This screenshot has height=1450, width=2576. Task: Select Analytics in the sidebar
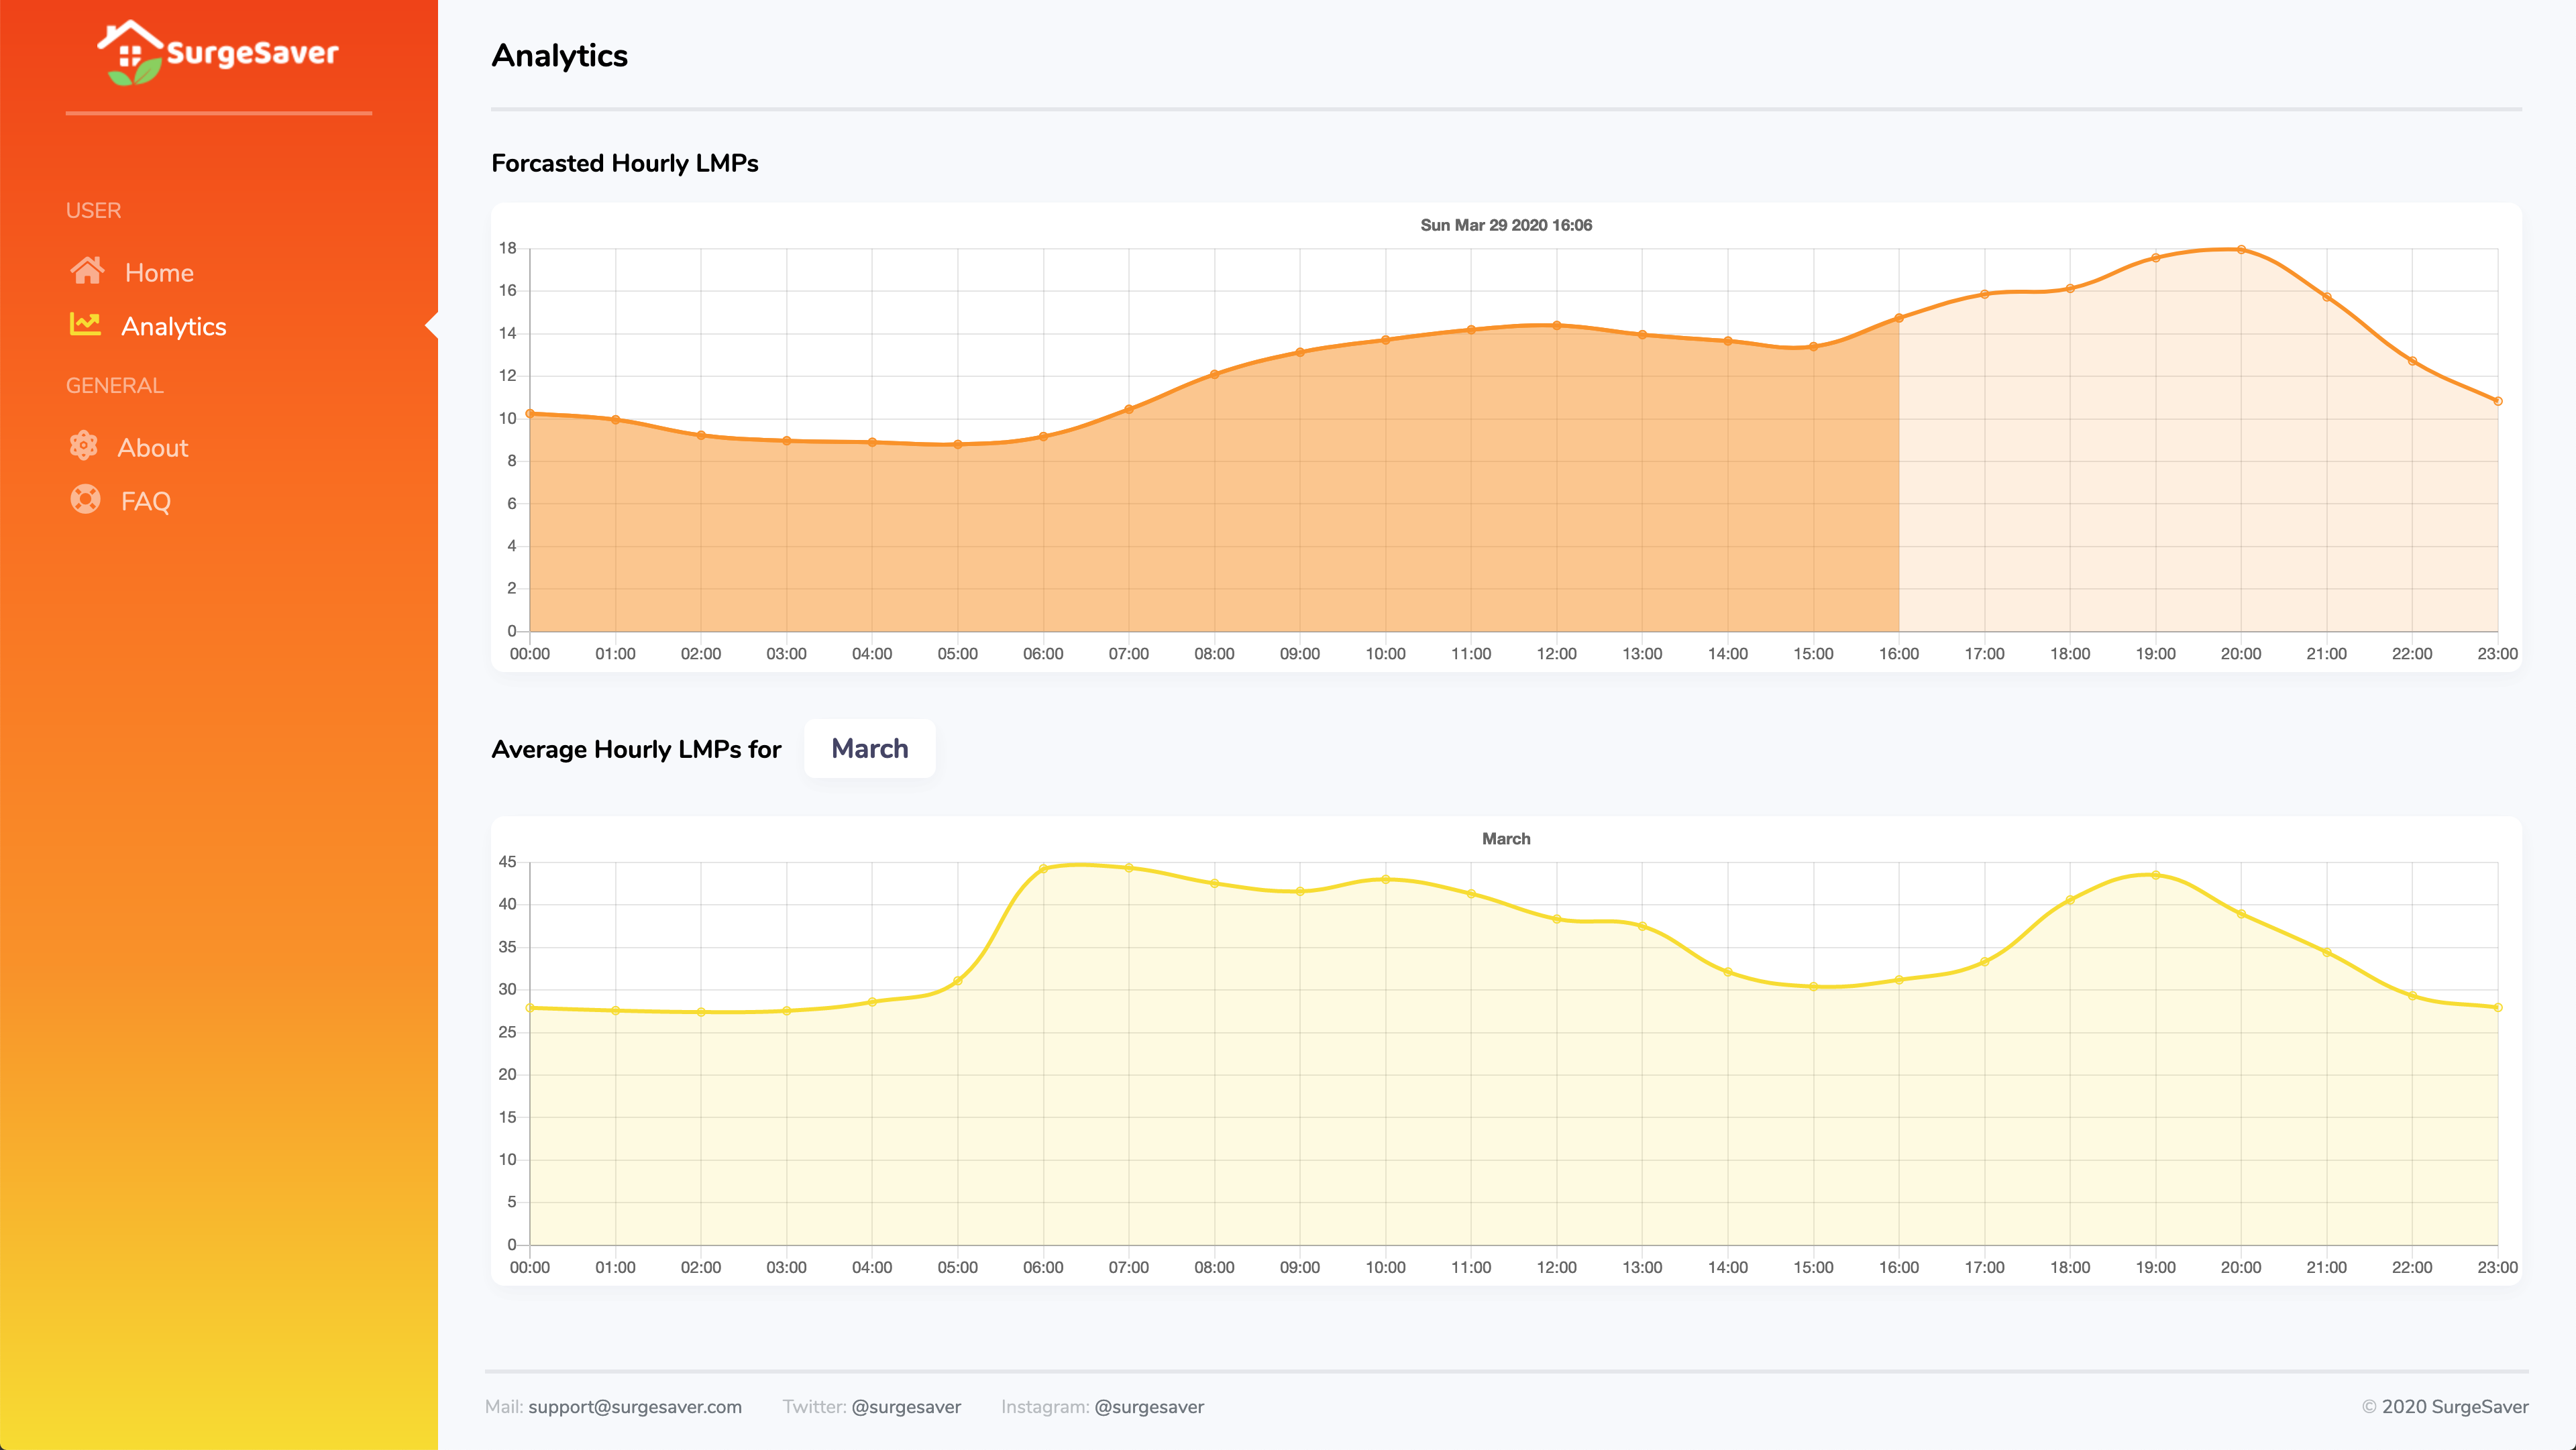[173, 327]
